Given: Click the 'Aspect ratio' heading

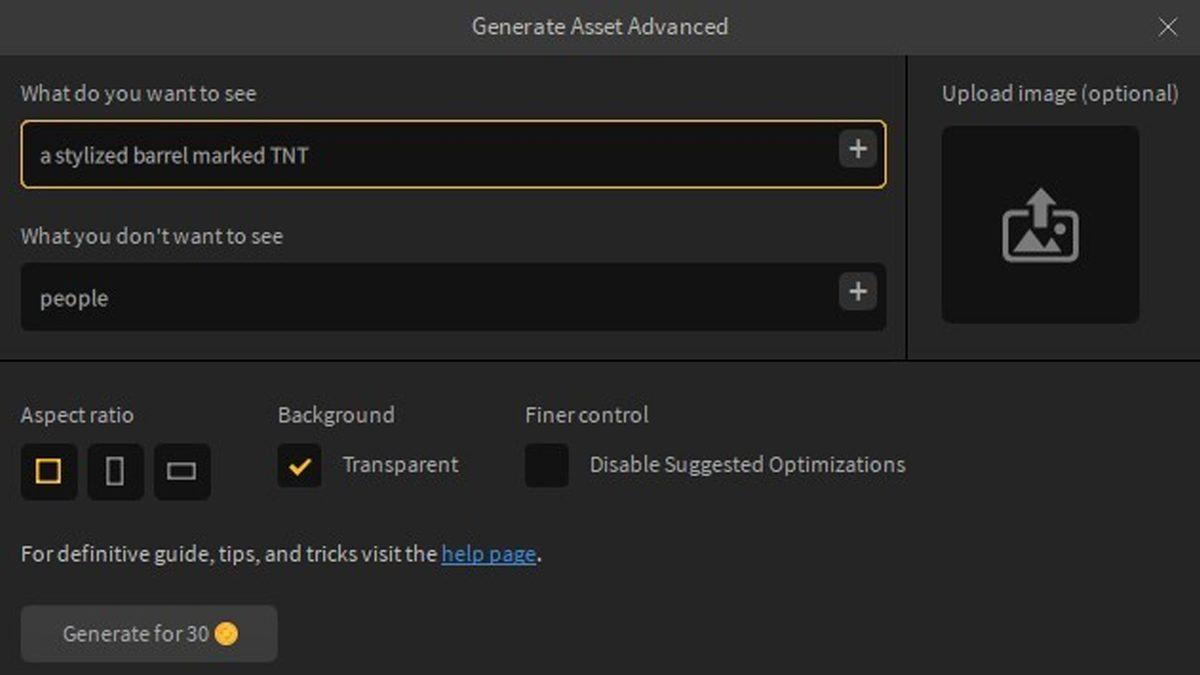Looking at the screenshot, I should point(77,415).
